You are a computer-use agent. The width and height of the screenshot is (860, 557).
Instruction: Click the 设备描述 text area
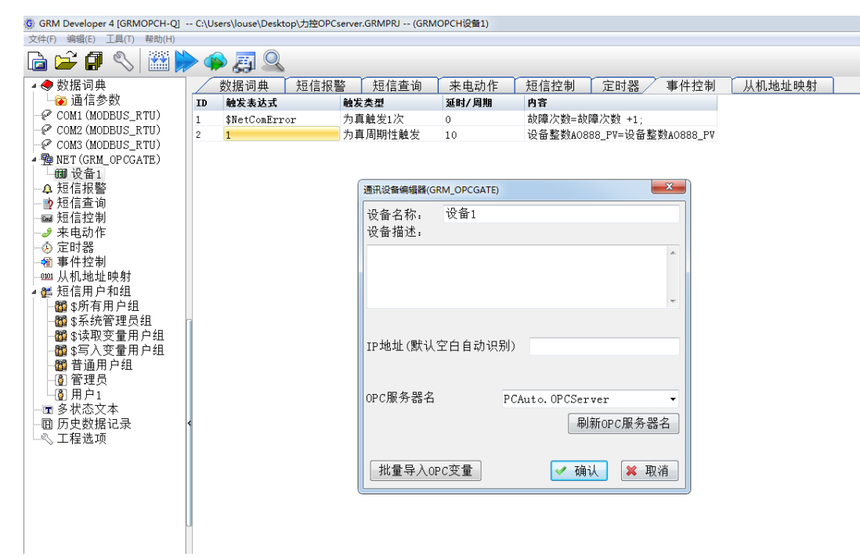pyautogui.click(x=523, y=276)
